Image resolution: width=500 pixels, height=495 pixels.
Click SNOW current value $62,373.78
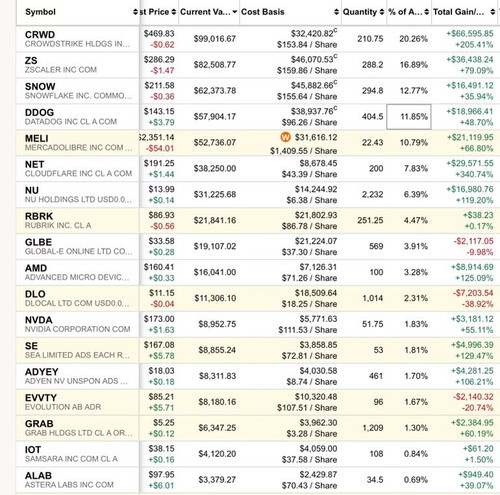(215, 91)
